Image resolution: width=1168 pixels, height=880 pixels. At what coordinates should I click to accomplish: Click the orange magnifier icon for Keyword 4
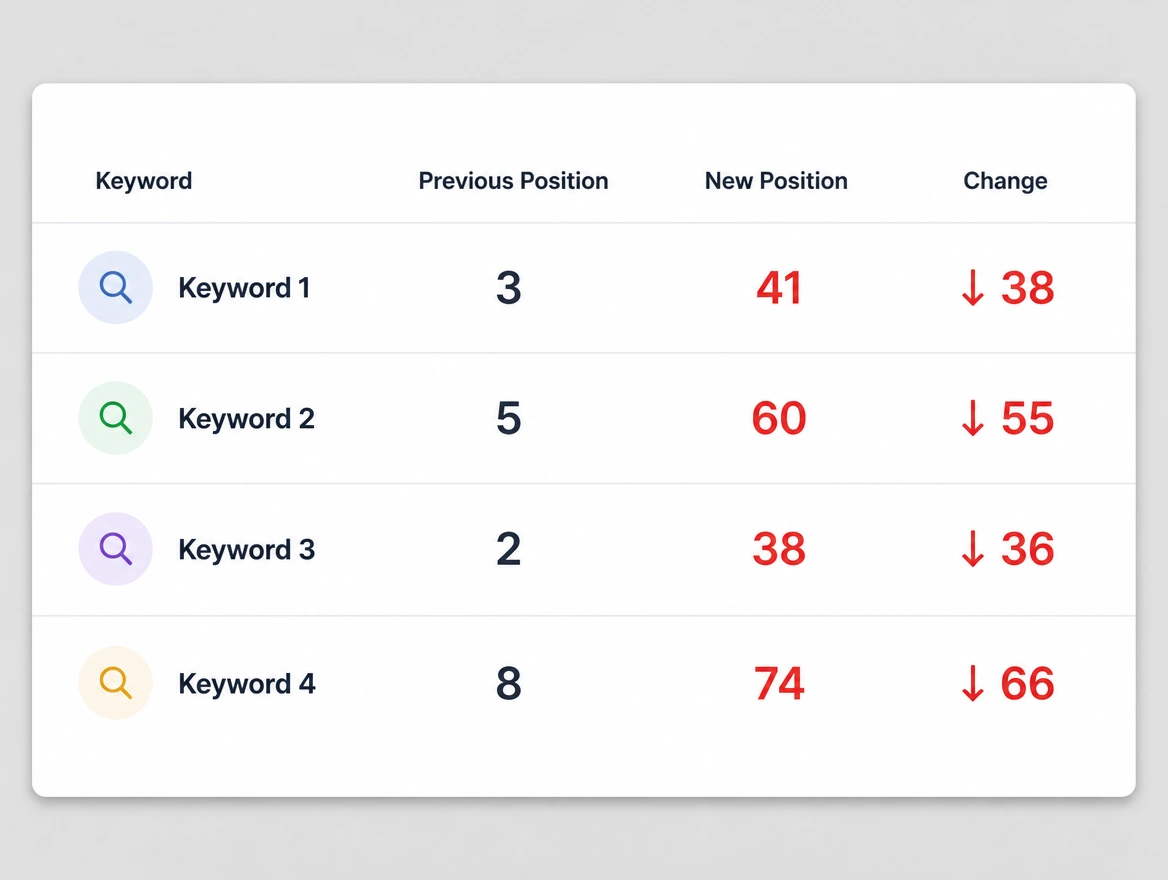(115, 683)
